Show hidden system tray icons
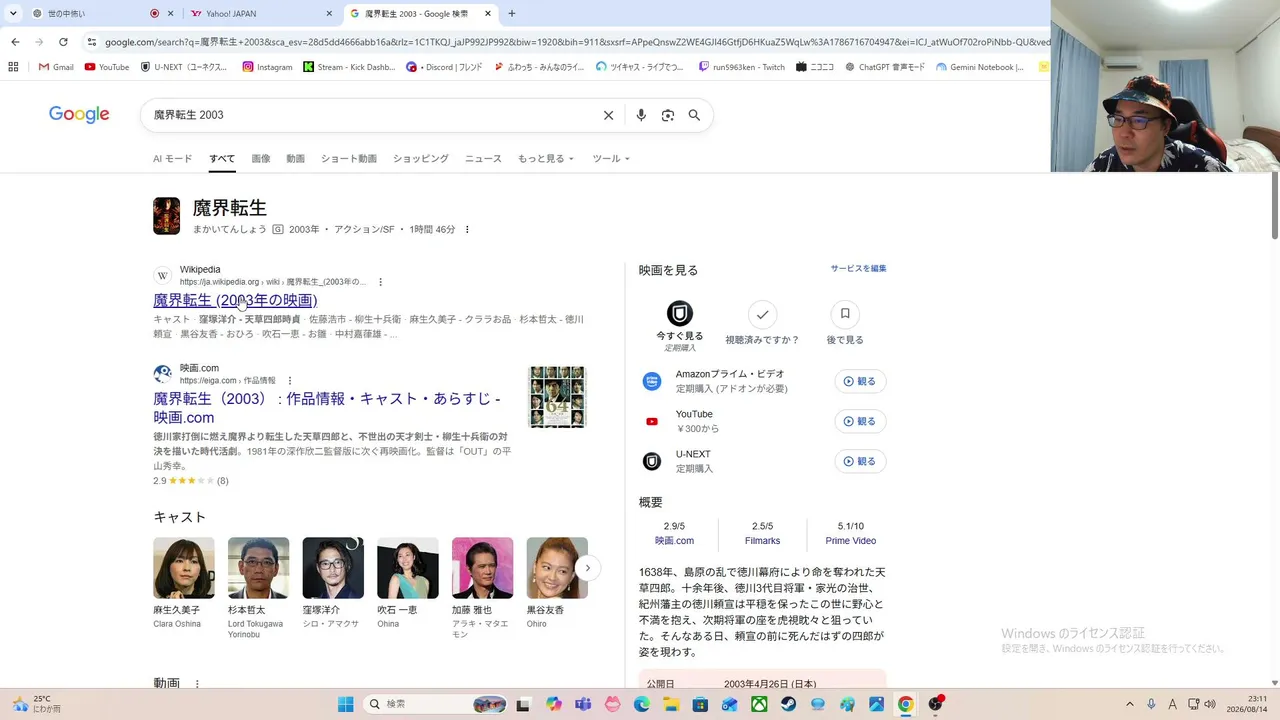This screenshot has height=720, width=1280. (1130, 704)
